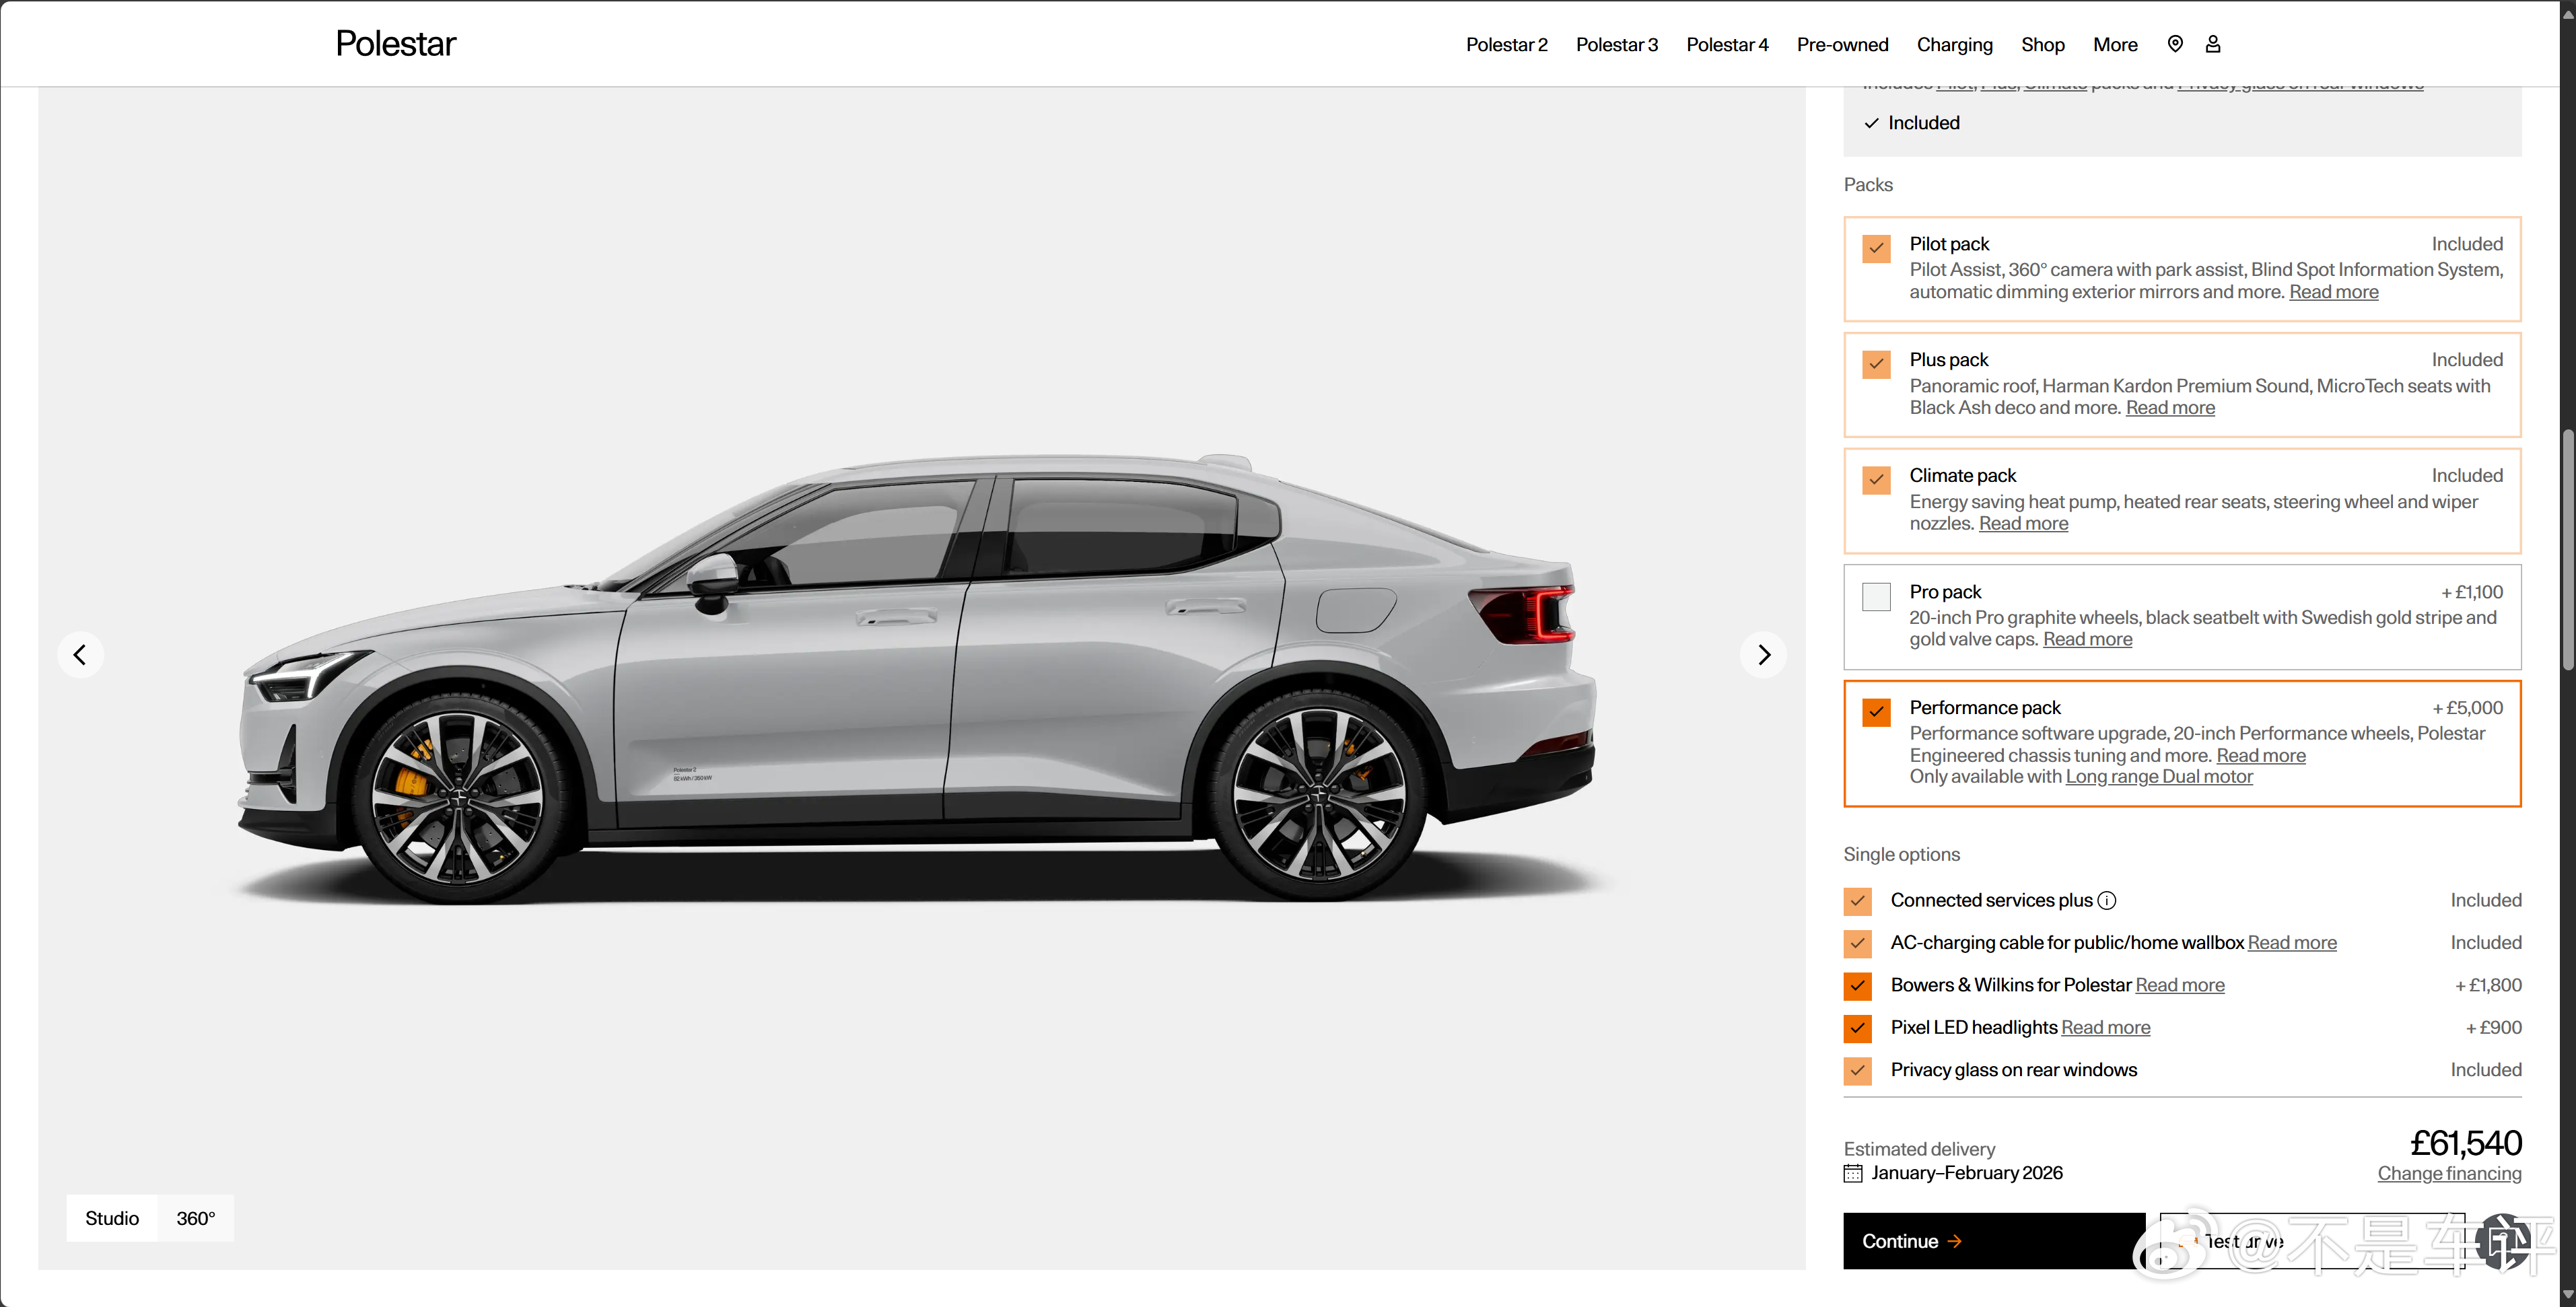Toggle Connected services plus checkbox
Image resolution: width=2576 pixels, height=1307 pixels.
pos(1858,901)
